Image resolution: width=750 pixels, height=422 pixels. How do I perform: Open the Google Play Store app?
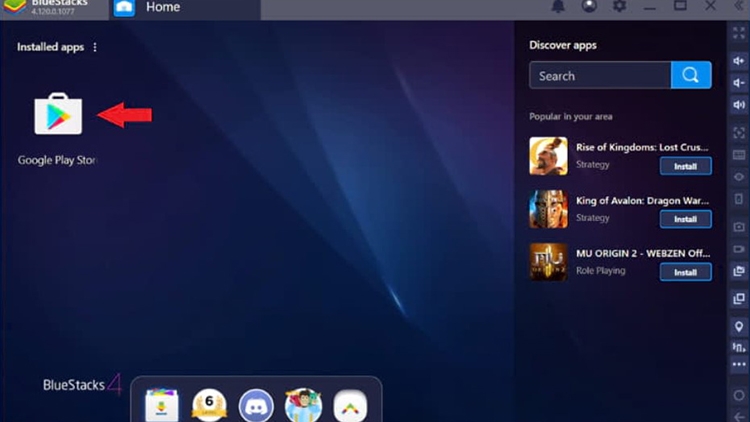(58, 114)
